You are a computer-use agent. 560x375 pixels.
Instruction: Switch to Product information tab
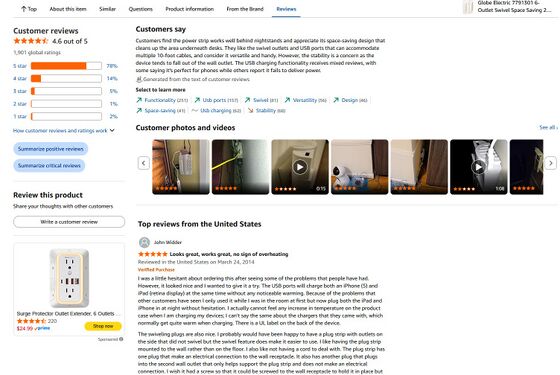coord(189,9)
